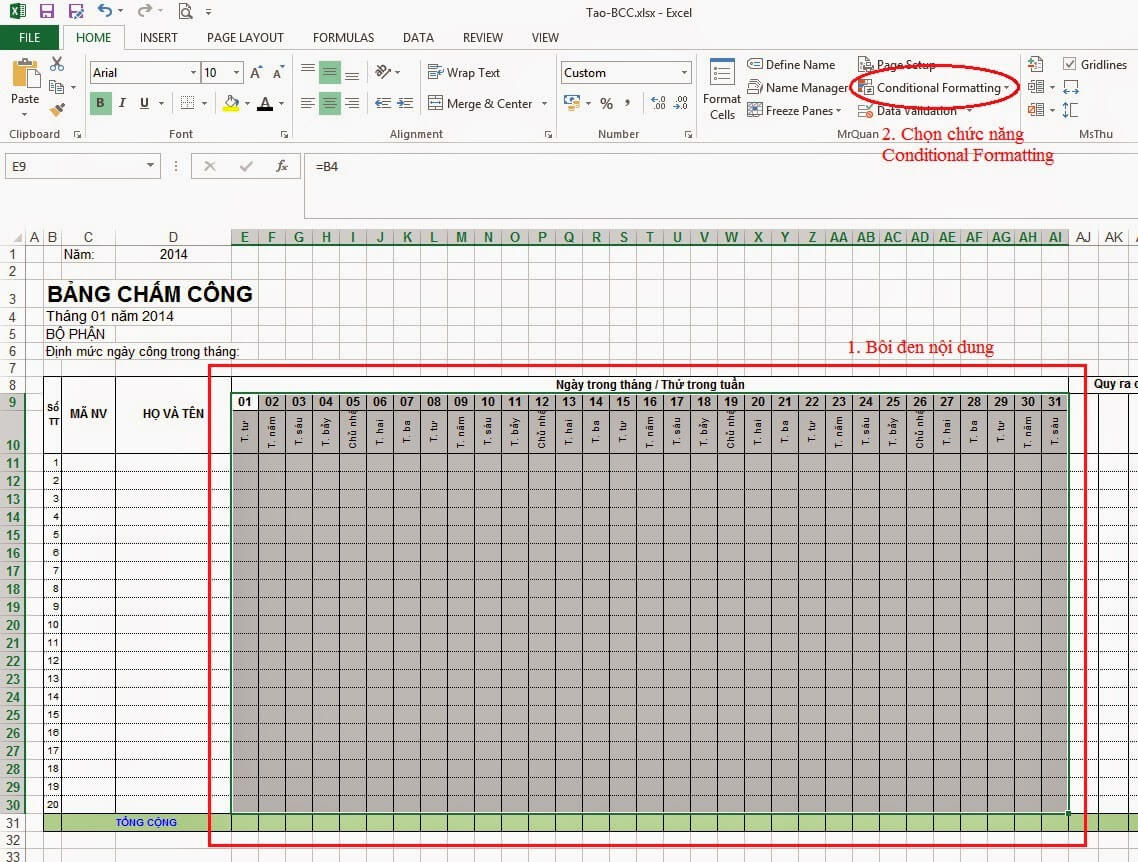Screen dimensions: 1138x862
Task: Click the Format Cells button
Action: (x=721, y=88)
